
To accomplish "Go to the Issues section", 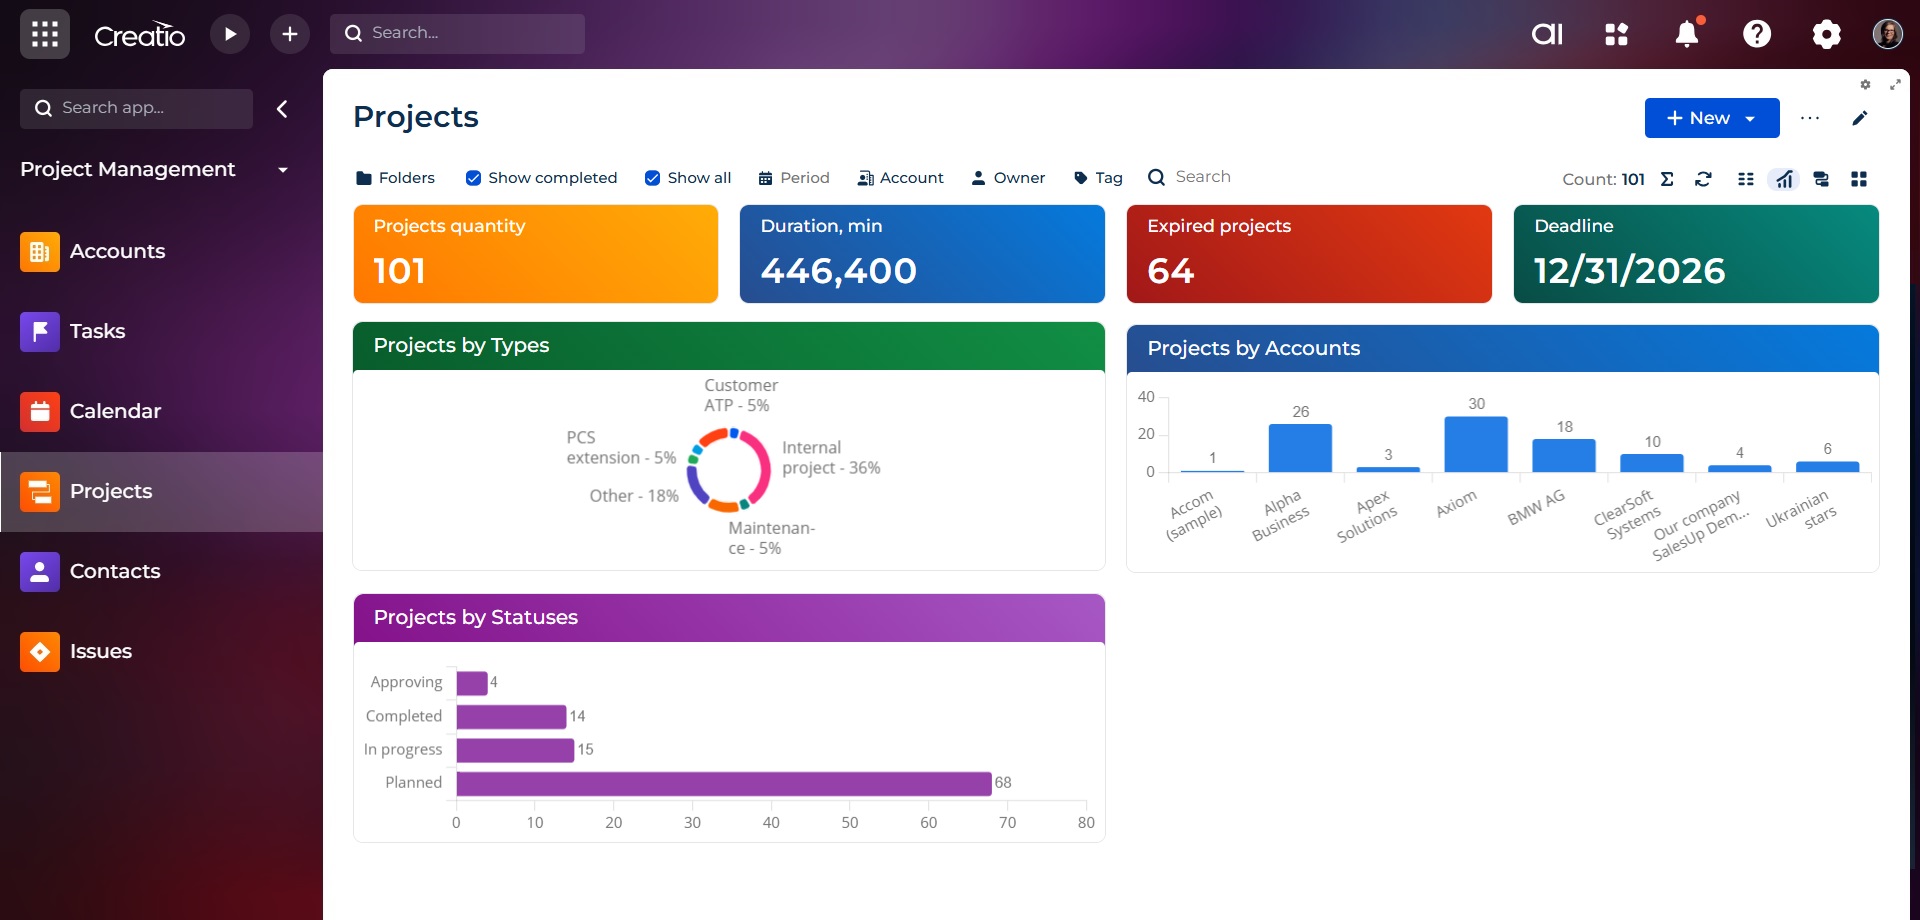I will tap(100, 652).
